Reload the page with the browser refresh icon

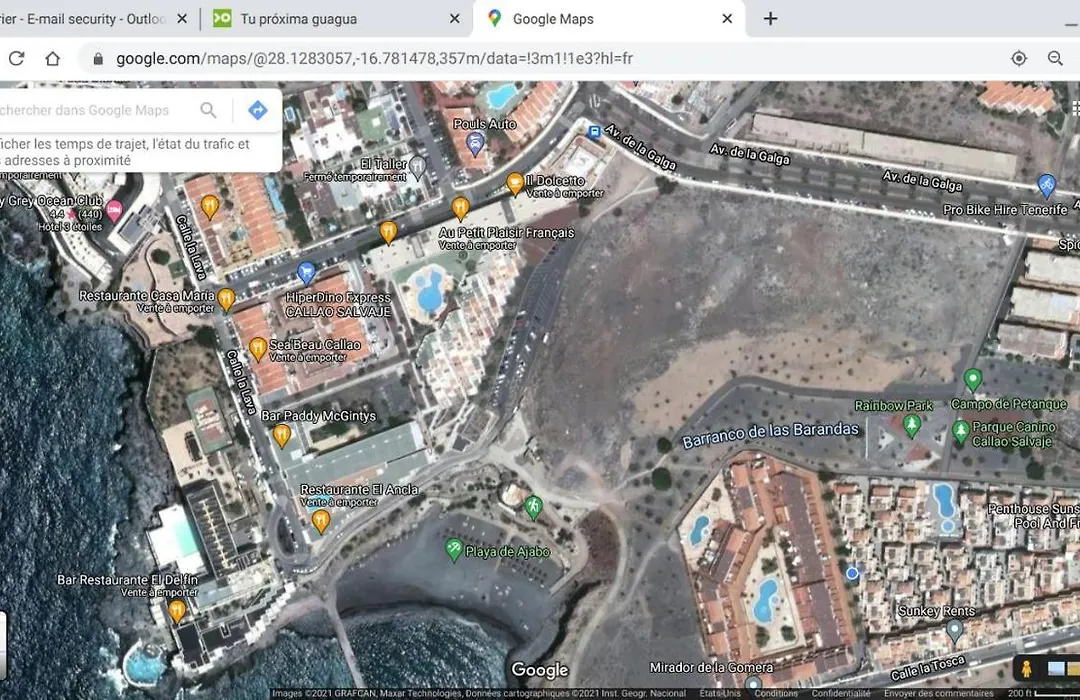tap(17, 59)
